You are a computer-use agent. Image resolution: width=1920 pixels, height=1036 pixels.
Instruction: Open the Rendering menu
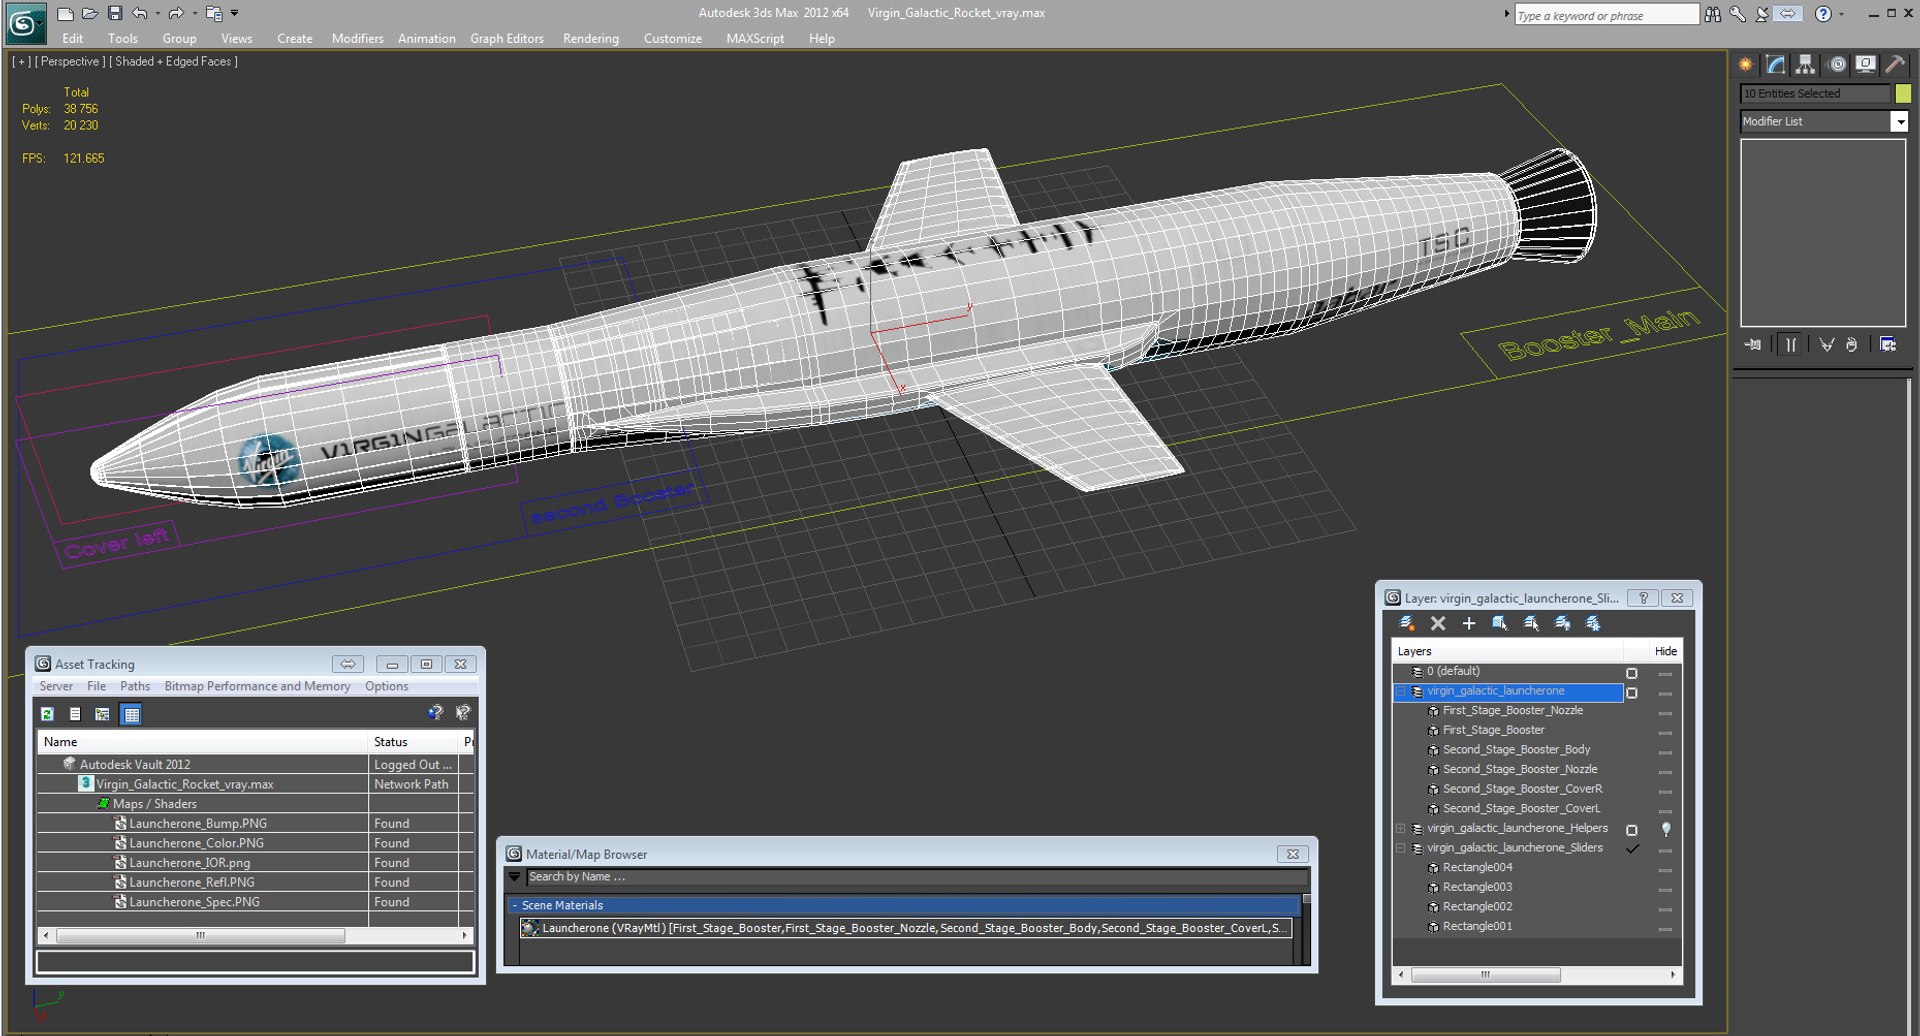point(591,38)
